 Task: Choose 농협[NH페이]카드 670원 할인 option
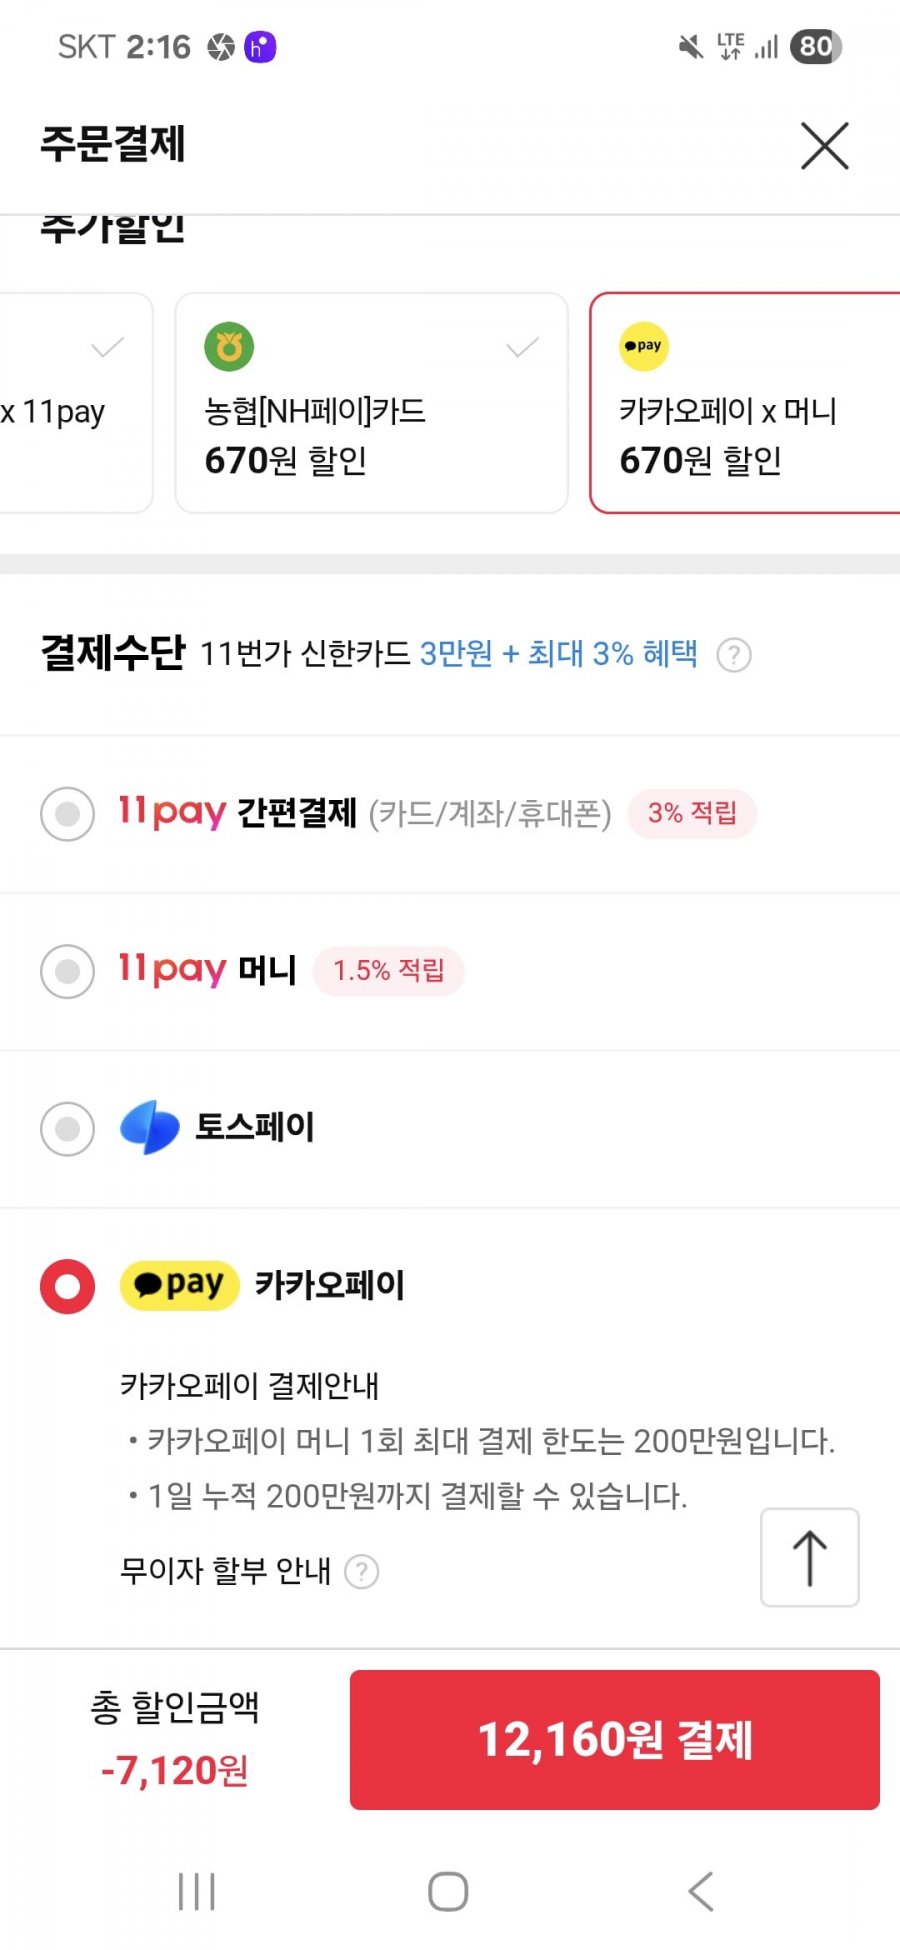coord(371,403)
